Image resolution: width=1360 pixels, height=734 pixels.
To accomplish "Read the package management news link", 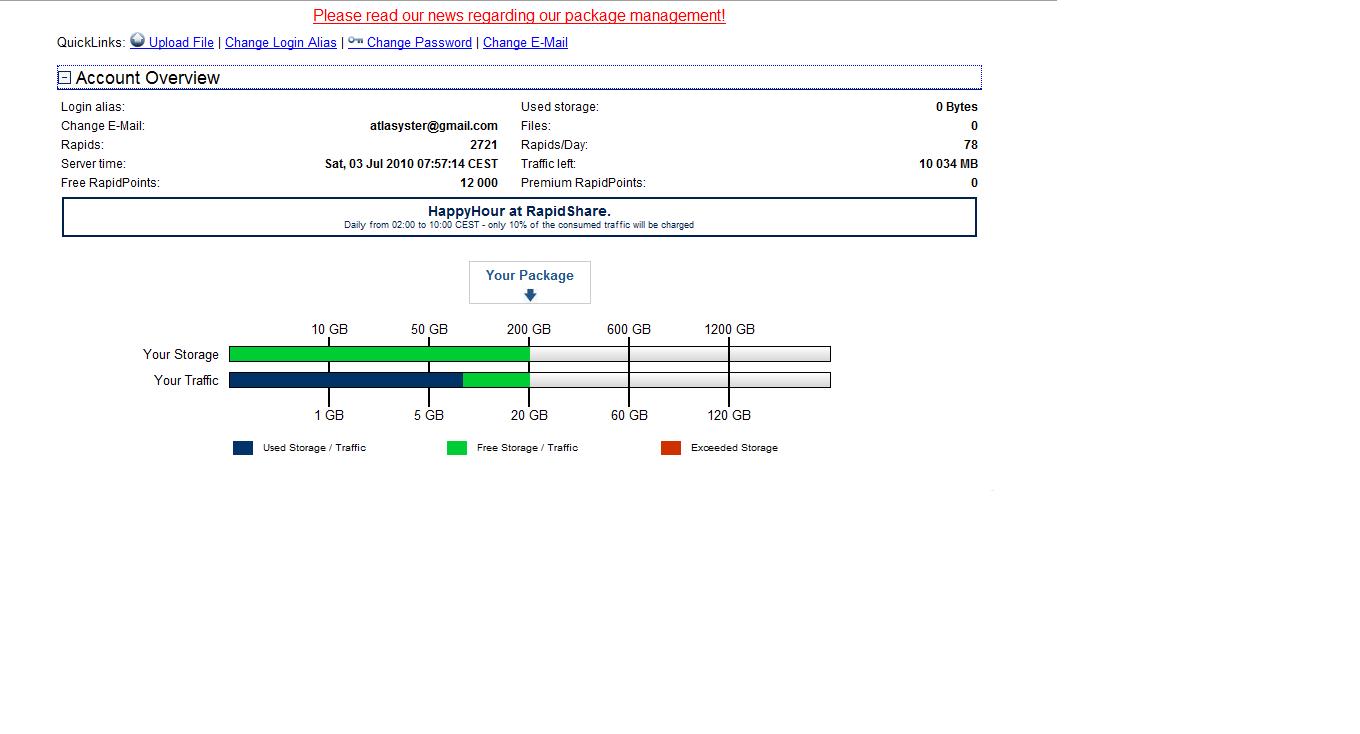I will (x=519, y=15).
